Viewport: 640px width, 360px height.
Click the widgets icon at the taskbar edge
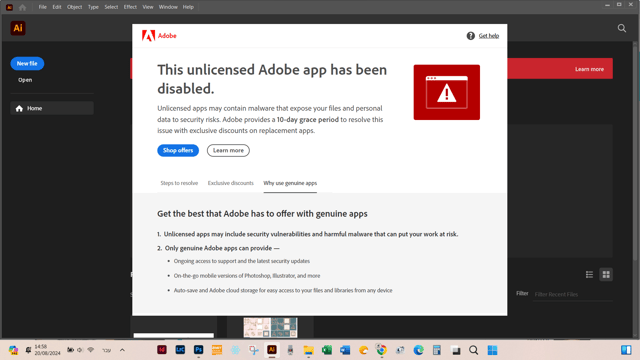626,350
